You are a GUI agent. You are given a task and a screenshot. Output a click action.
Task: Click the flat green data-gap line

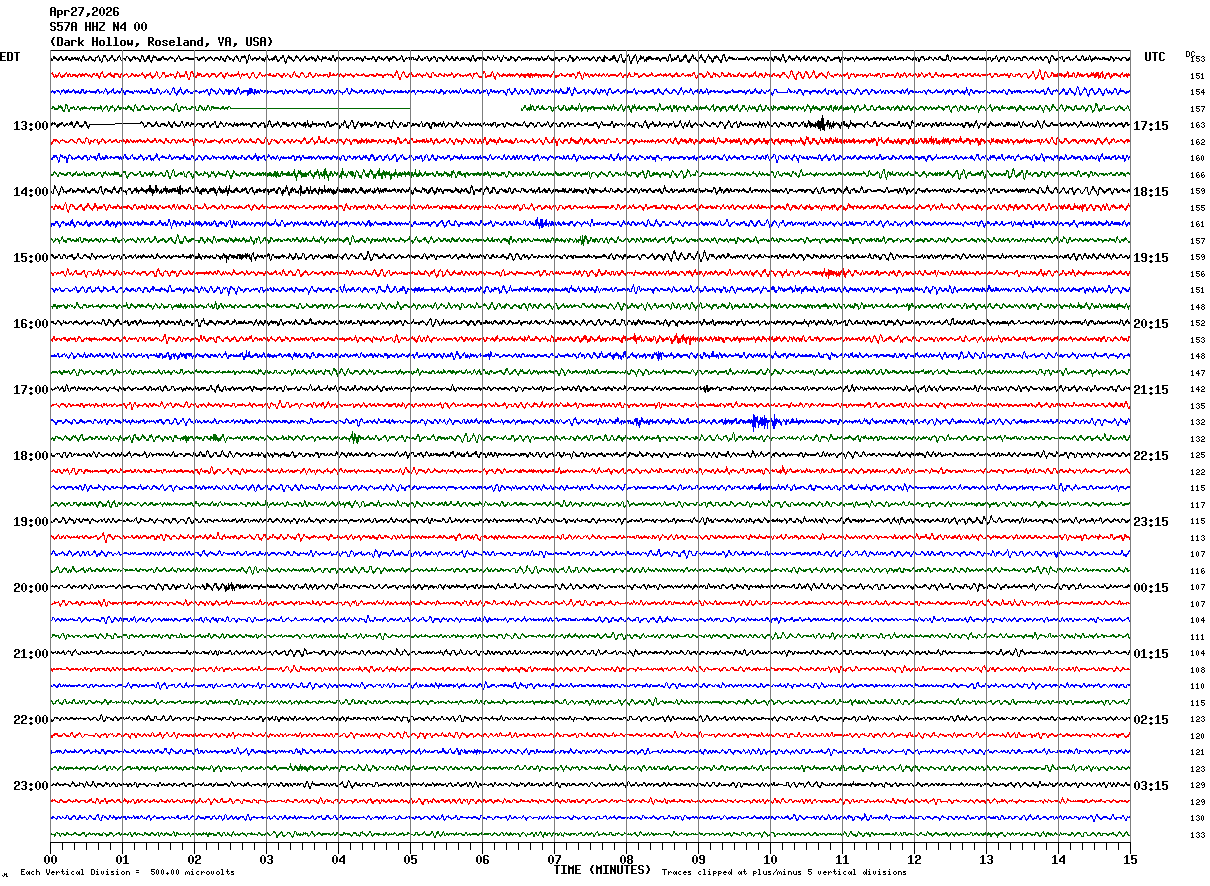click(320, 108)
